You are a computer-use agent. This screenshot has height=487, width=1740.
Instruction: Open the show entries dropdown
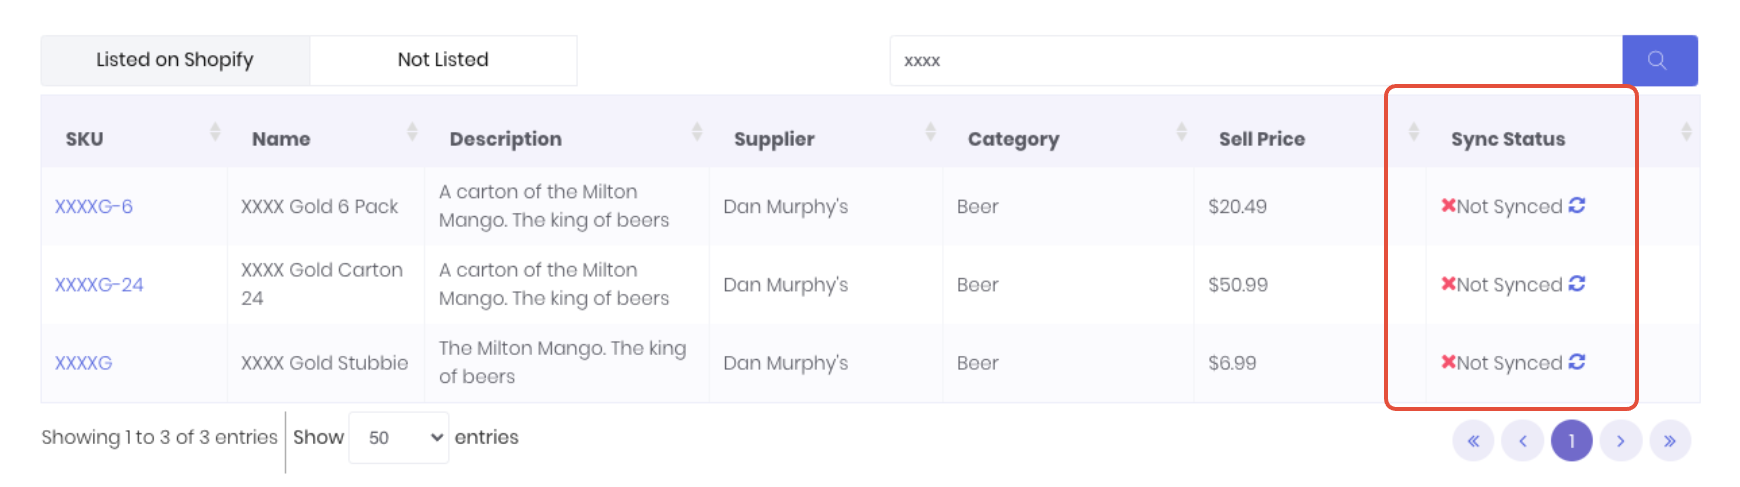click(398, 438)
